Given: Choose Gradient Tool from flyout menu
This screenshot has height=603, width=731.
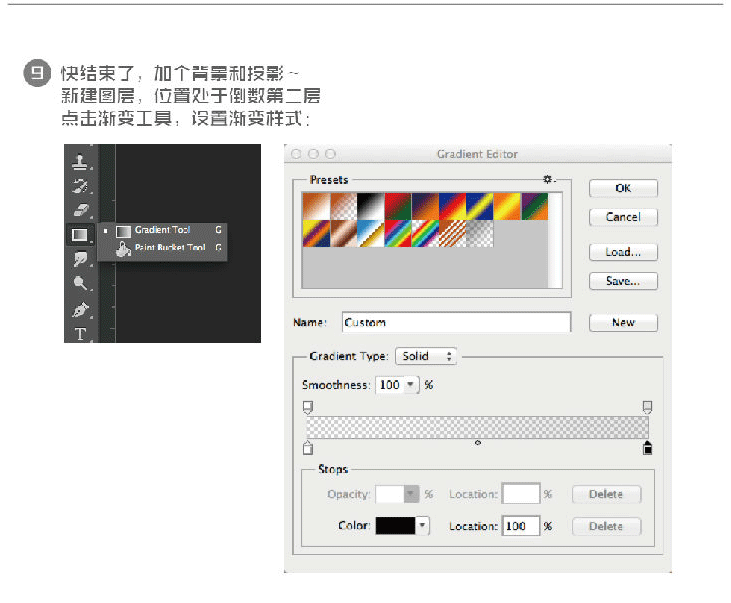Looking at the screenshot, I should pyautogui.click(x=162, y=230).
